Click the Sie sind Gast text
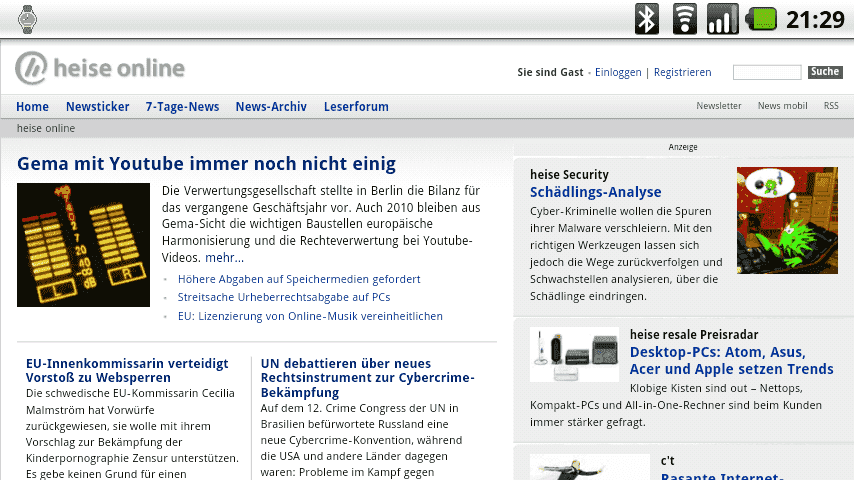 pos(550,72)
